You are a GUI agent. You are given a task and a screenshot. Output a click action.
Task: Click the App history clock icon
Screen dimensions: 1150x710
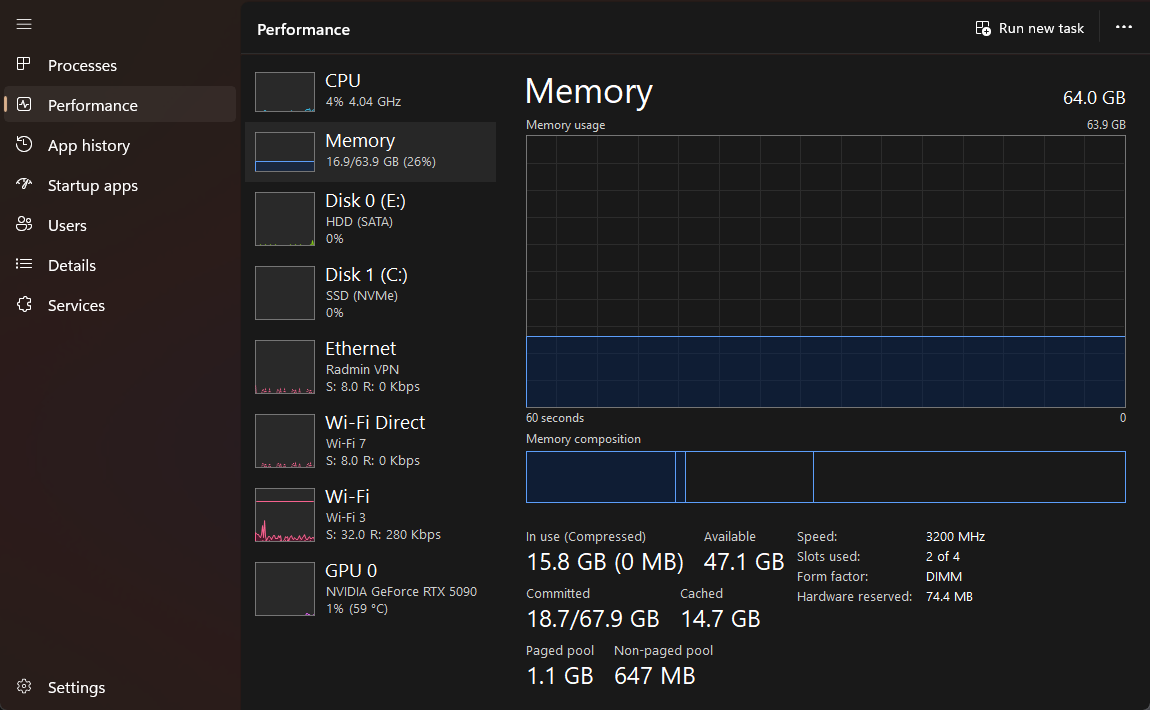coord(24,144)
